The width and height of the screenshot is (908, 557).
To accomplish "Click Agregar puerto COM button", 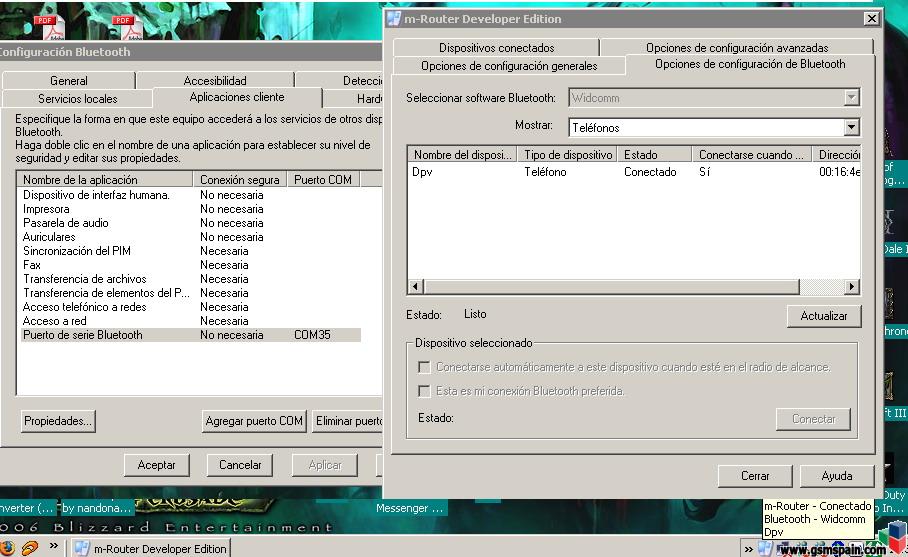I will click(x=254, y=421).
